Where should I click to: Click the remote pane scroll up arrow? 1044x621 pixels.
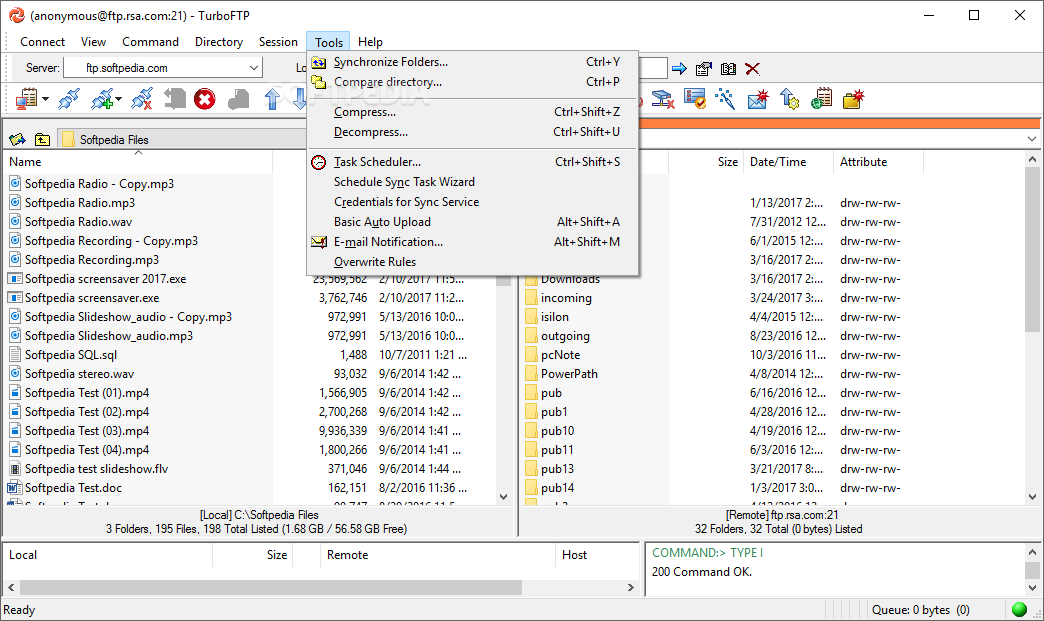pyautogui.click(x=1032, y=160)
